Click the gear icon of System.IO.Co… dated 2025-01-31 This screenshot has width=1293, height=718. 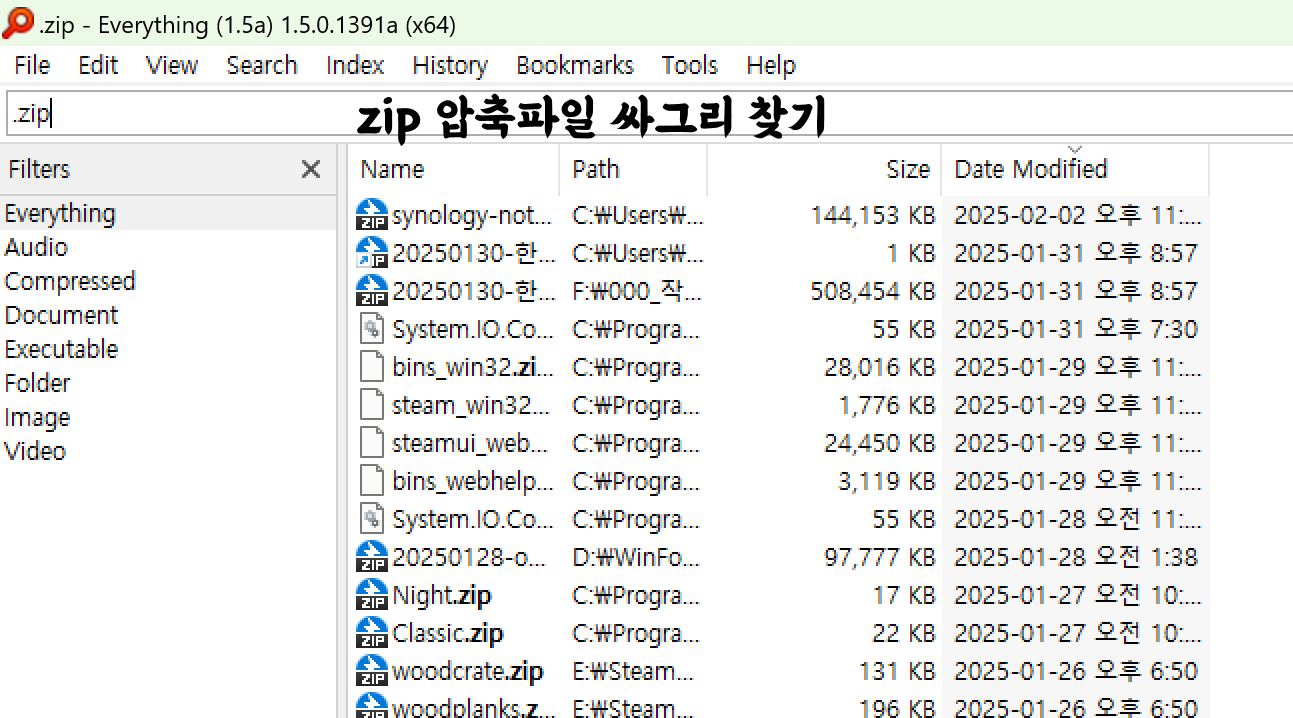point(372,329)
